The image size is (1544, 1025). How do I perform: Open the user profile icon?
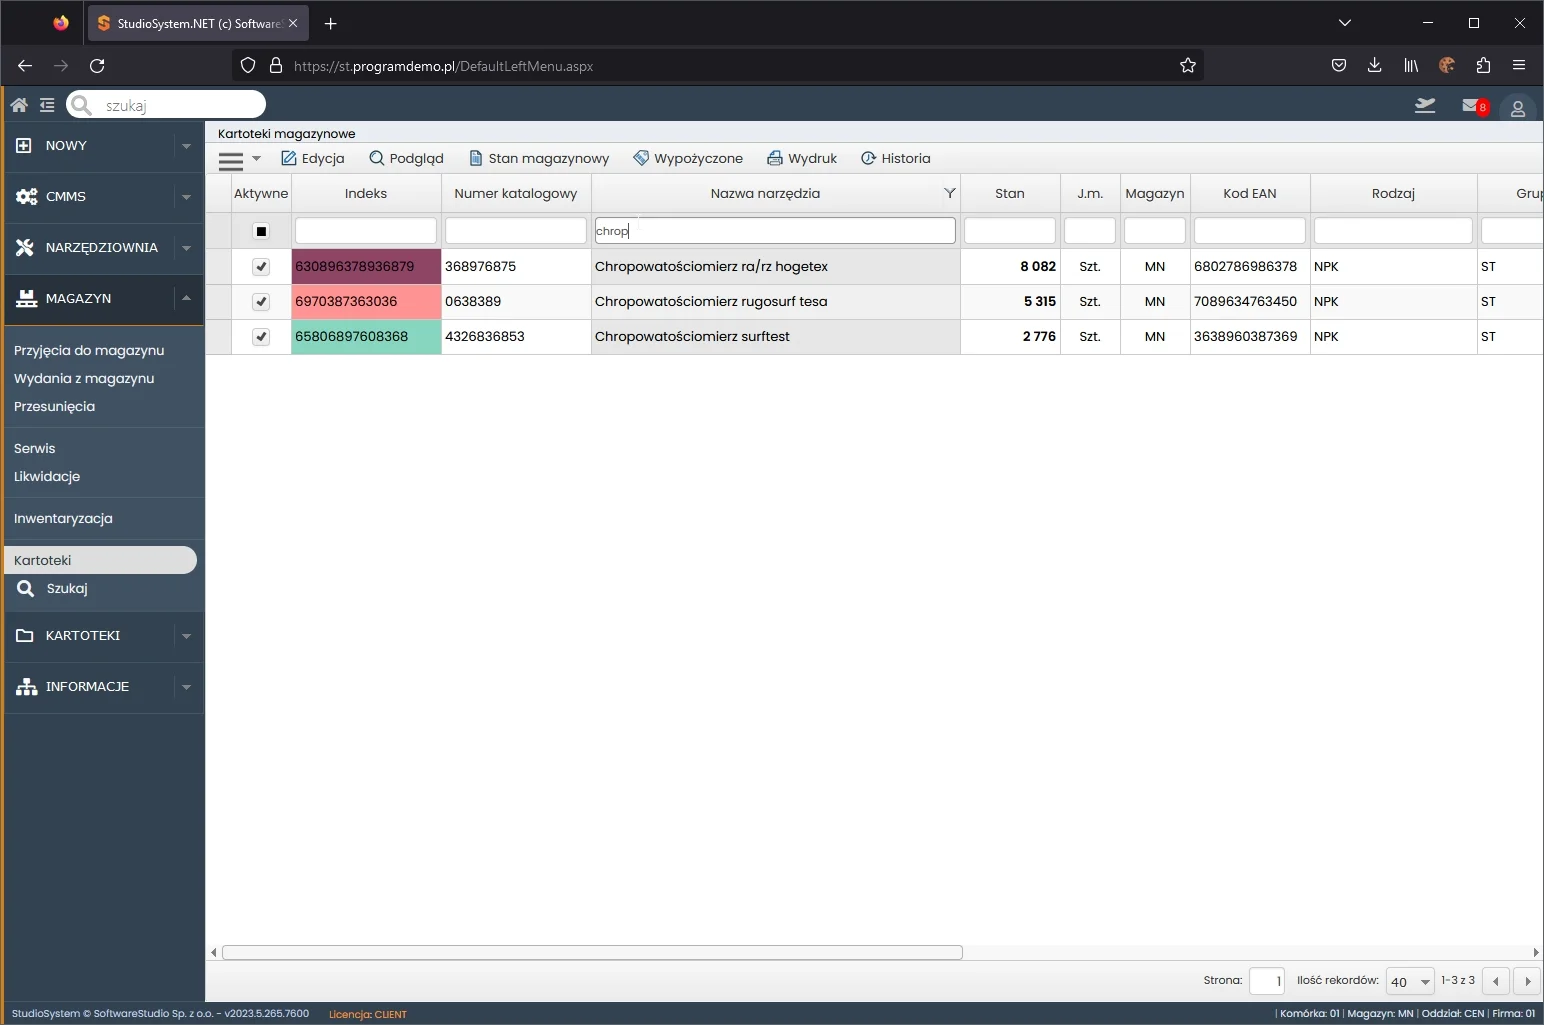(x=1517, y=108)
